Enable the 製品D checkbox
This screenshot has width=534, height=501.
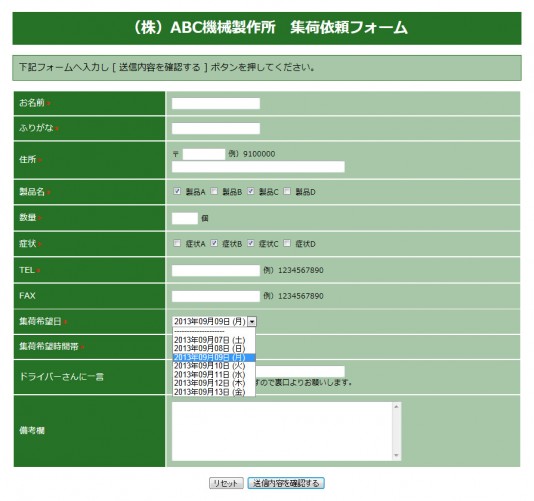tap(287, 191)
